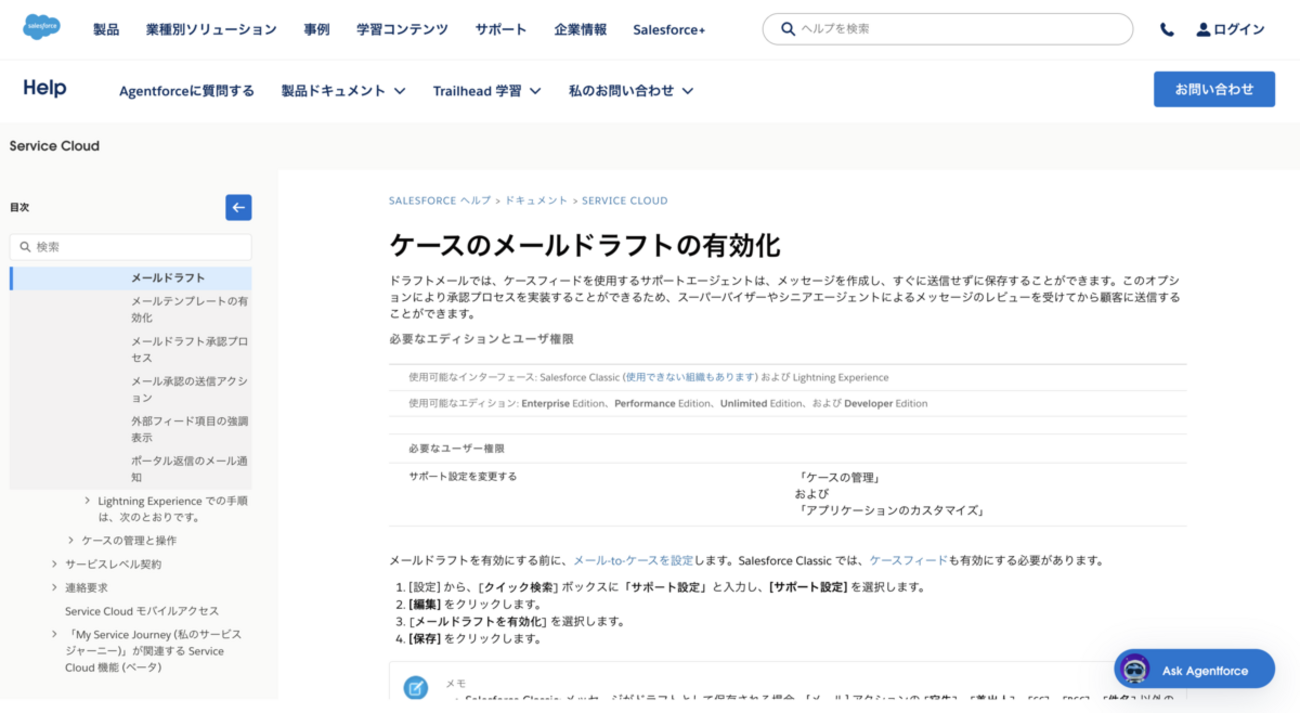Click the SERVICE CLOUD breadcrumb
Image resolution: width=1300 pixels, height=713 pixels.
click(x=624, y=201)
